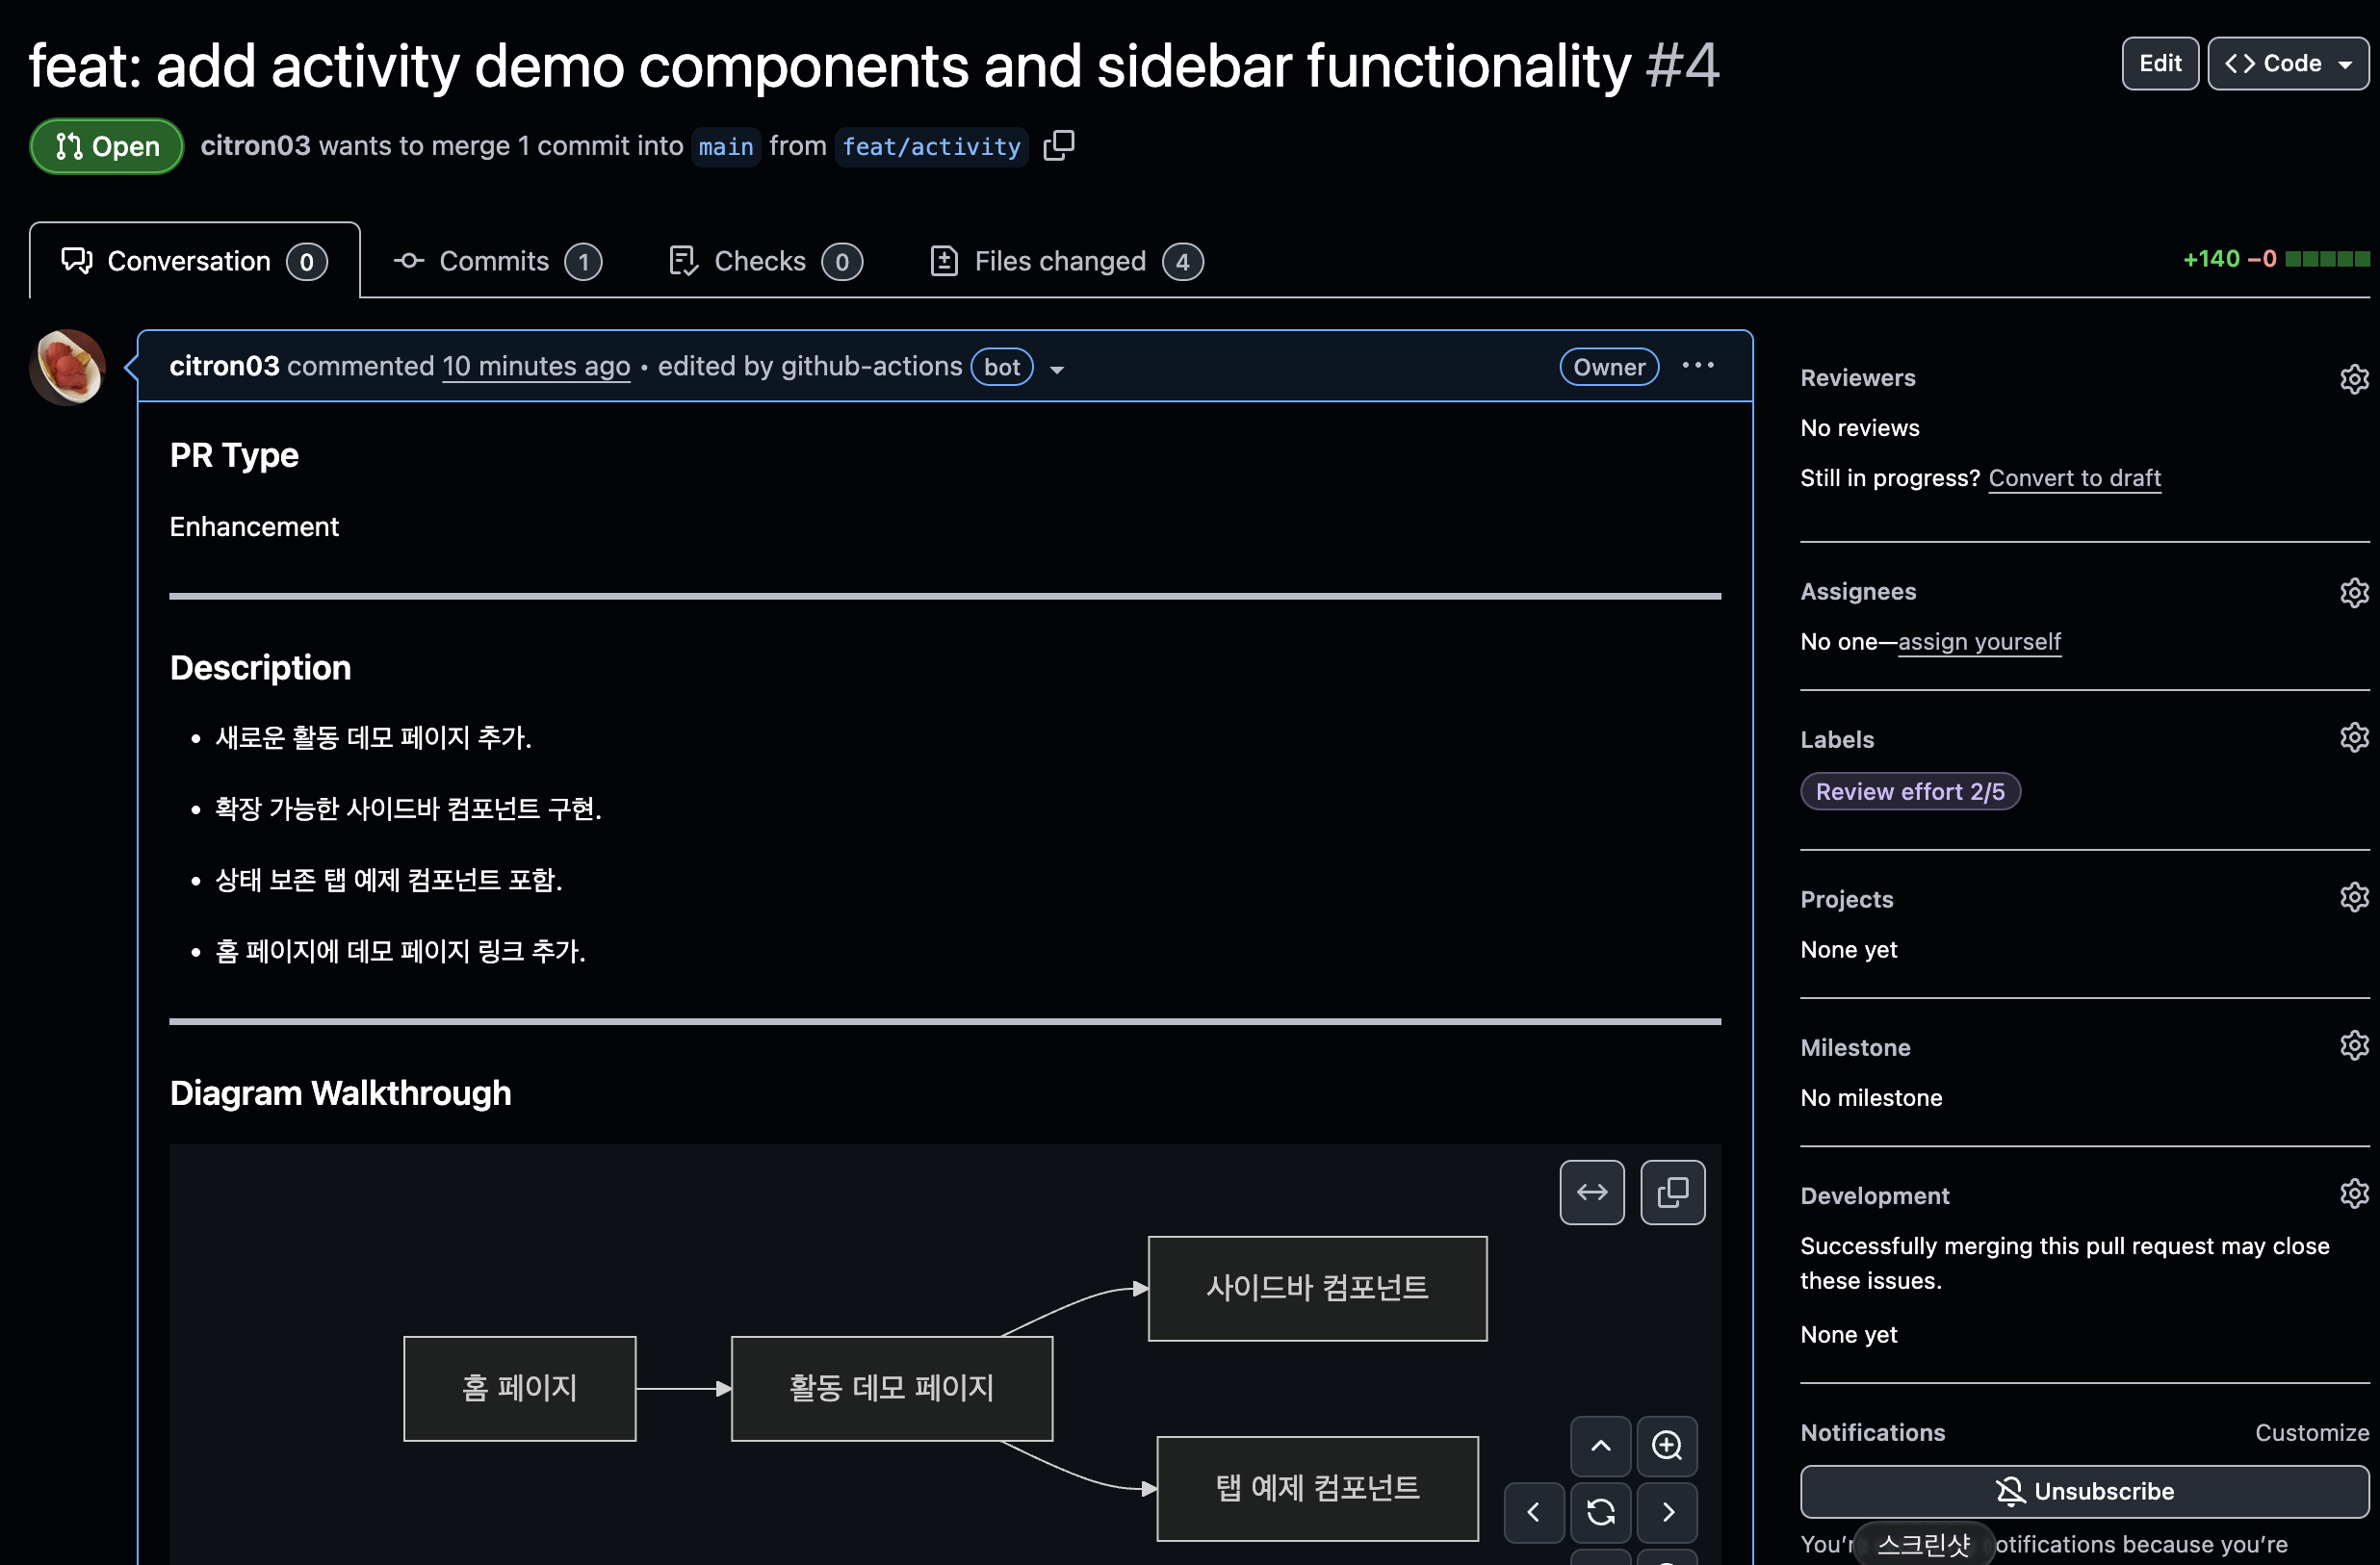Viewport: 2380px width, 1565px height.
Task: Pan the diagram right
Action: (1667, 1512)
